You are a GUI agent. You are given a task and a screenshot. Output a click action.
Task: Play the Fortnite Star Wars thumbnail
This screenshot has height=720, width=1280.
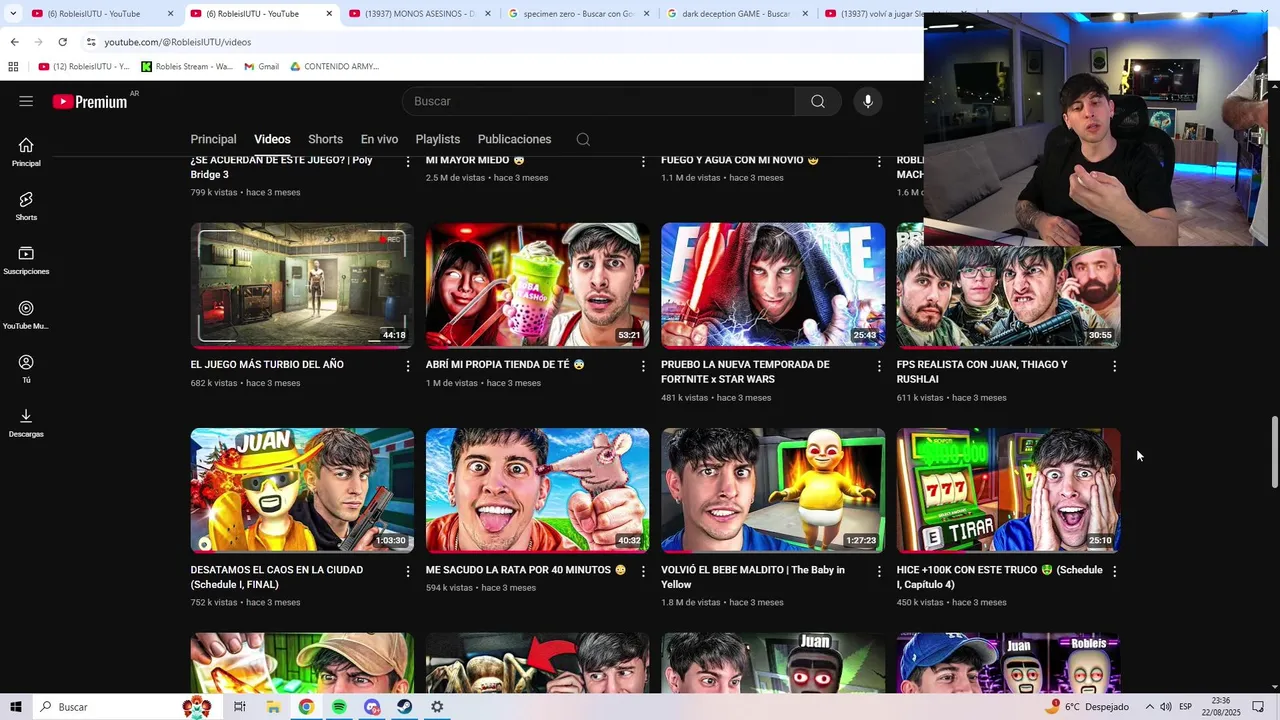tap(773, 285)
